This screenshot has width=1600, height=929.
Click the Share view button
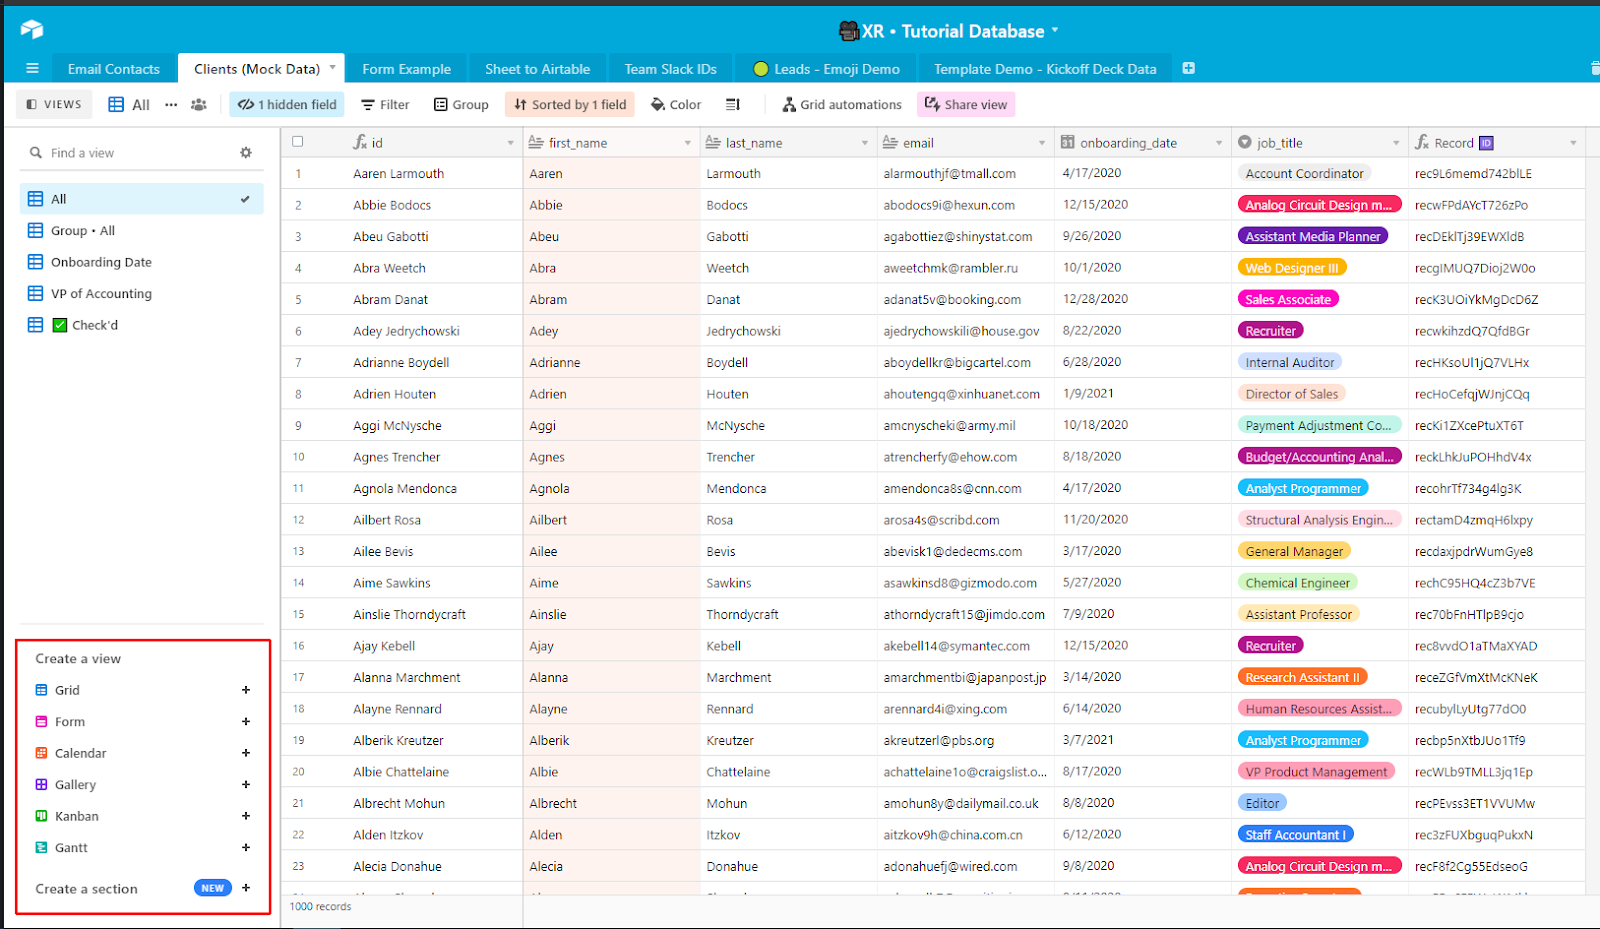coord(966,105)
